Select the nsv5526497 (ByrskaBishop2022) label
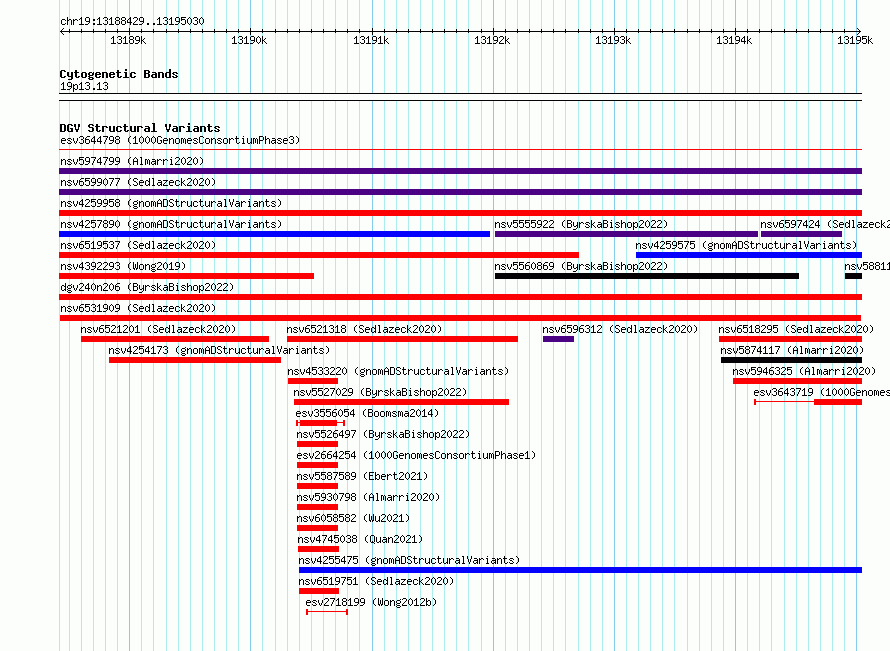890x651 pixels. 383,434
